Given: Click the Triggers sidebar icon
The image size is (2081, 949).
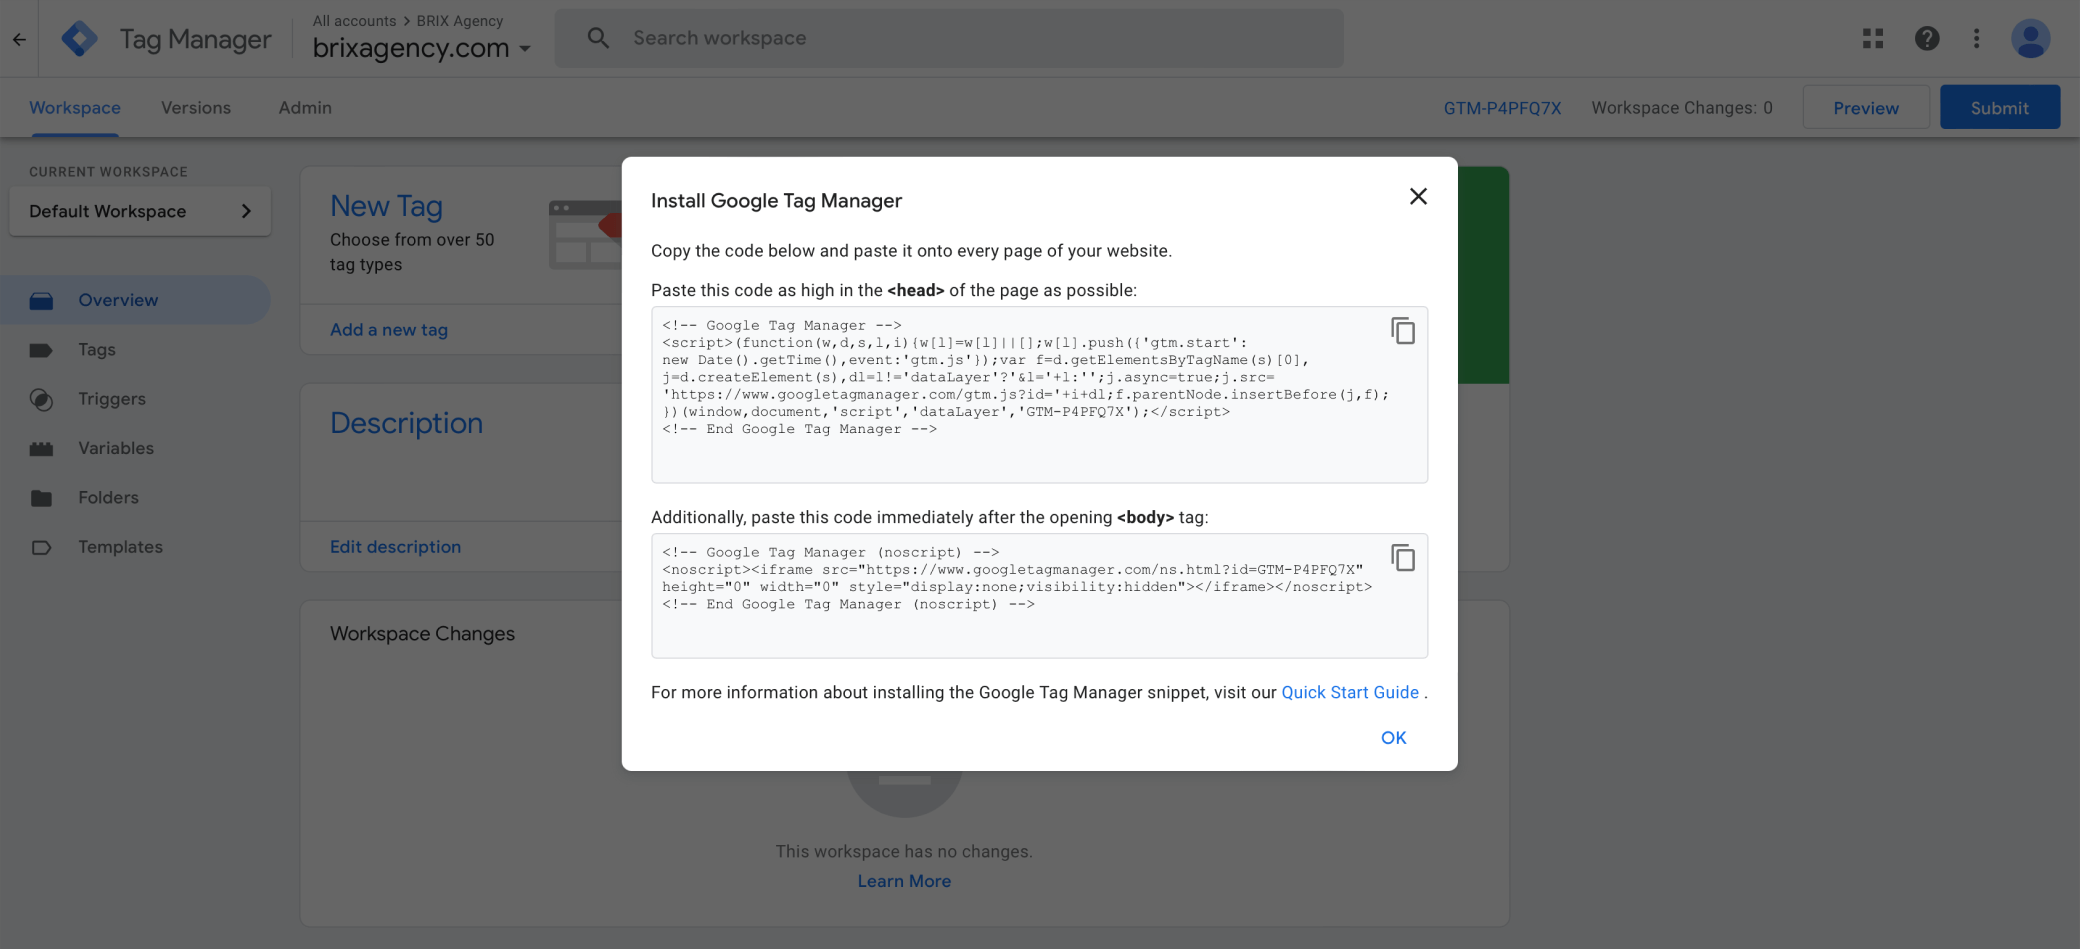Looking at the screenshot, I should pos(41,399).
